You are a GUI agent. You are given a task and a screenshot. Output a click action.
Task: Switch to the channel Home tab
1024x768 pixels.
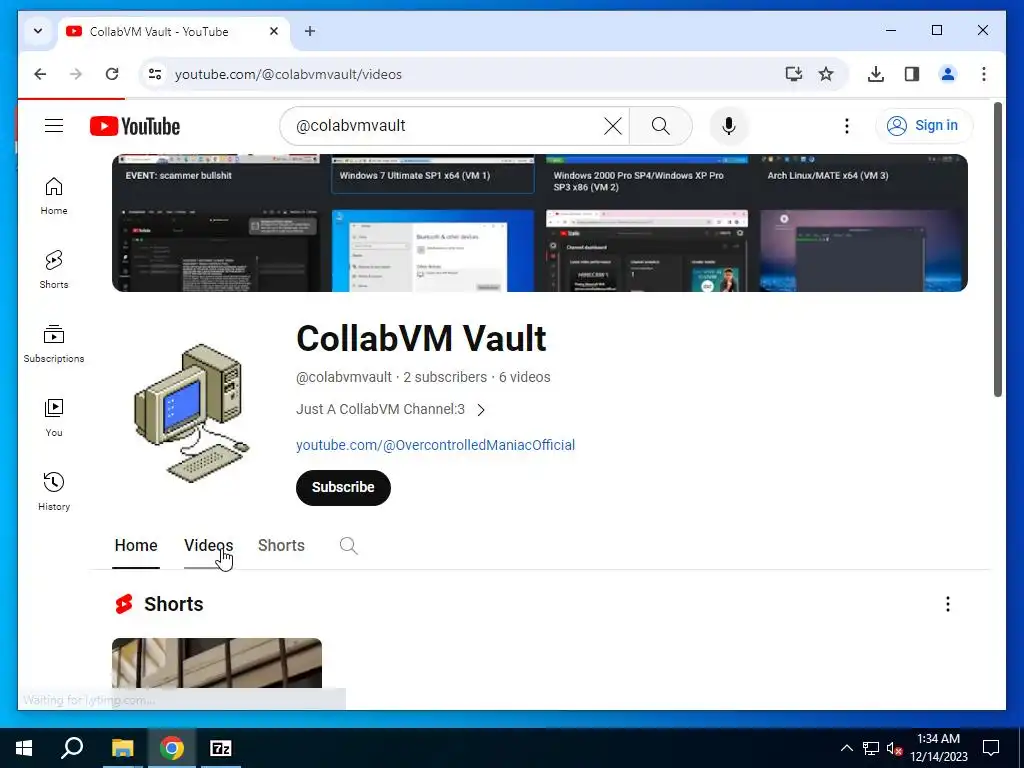click(x=136, y=545)
